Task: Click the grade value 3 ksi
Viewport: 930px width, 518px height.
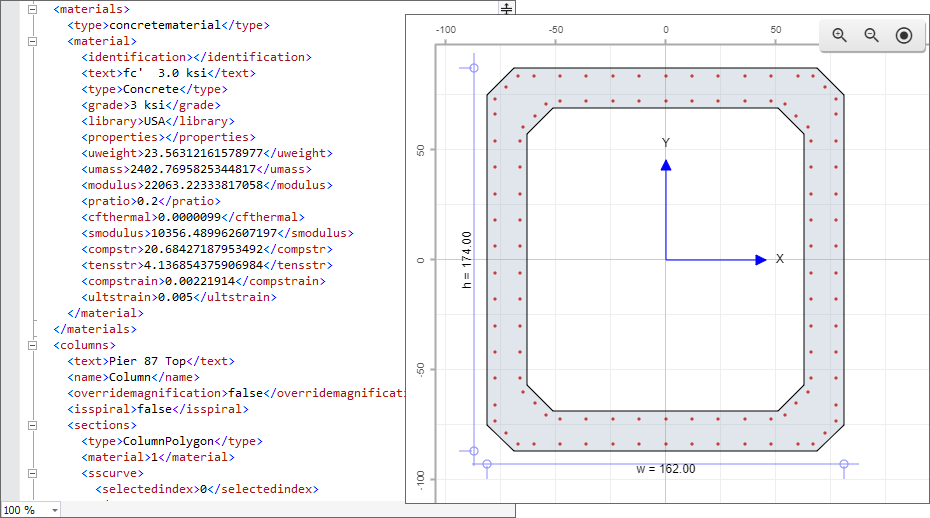Action: coord(148,106)
